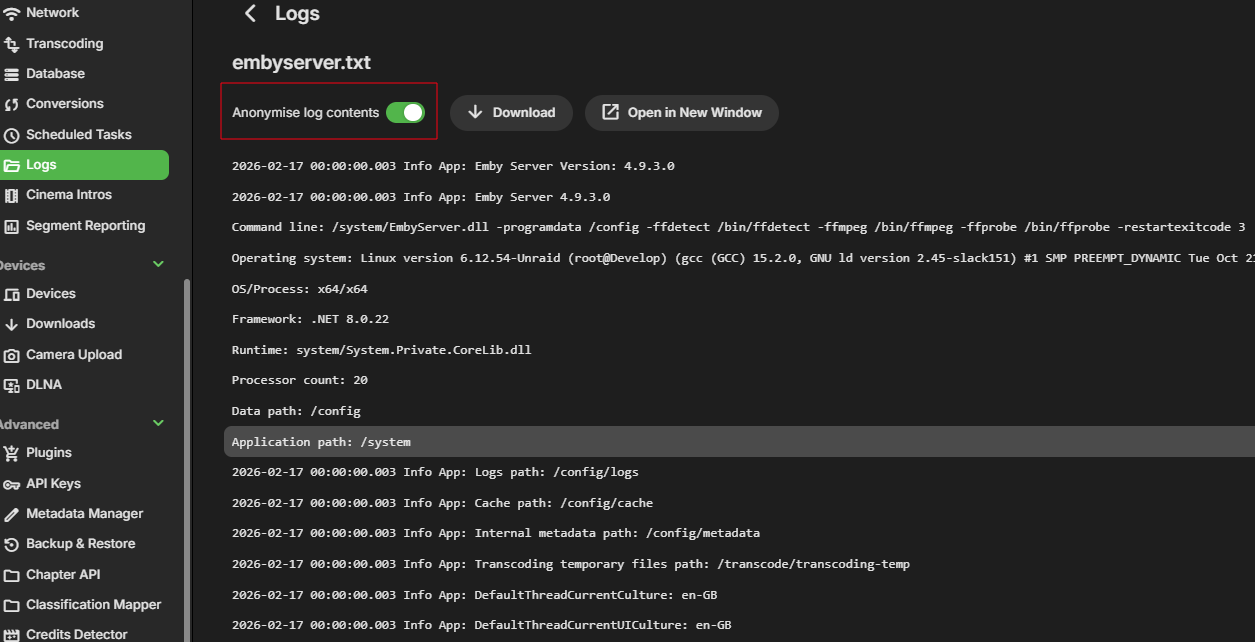Open the Metadata Manager page

click(x=84, y=514)
